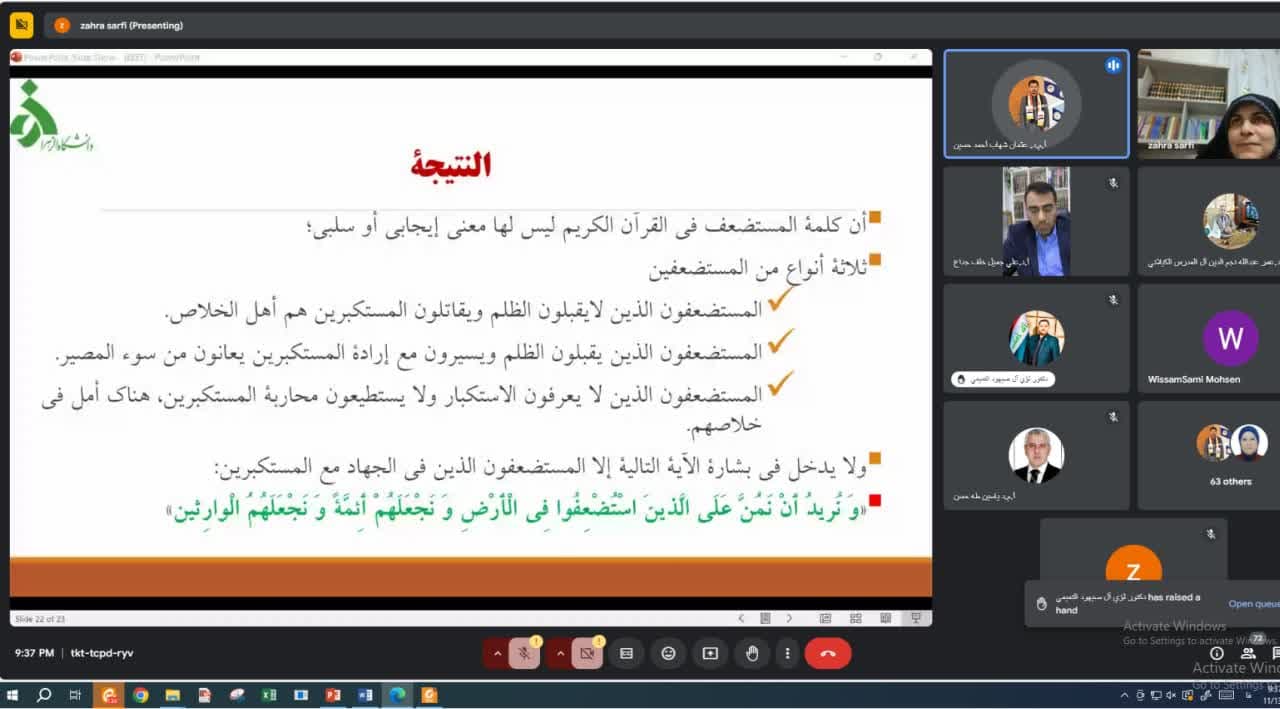
Task: Open Microsoft Edge from taskbar
Action: pyautogui.click(x=397, y=694)
